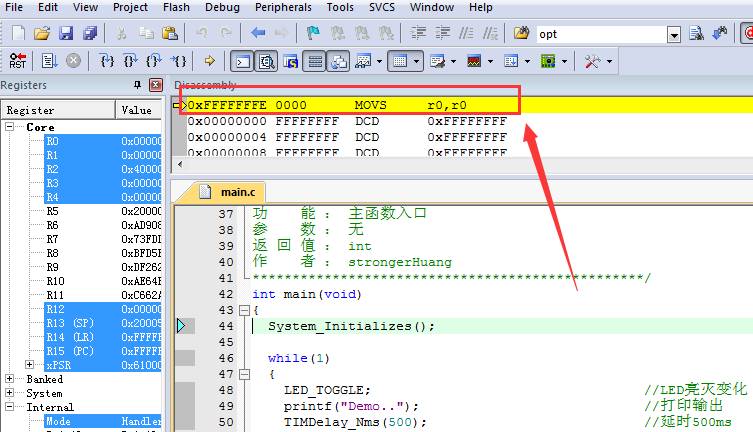Click the Step Into braces icon
The height and width of the screenshot is (432, 753).
point(107,61)
